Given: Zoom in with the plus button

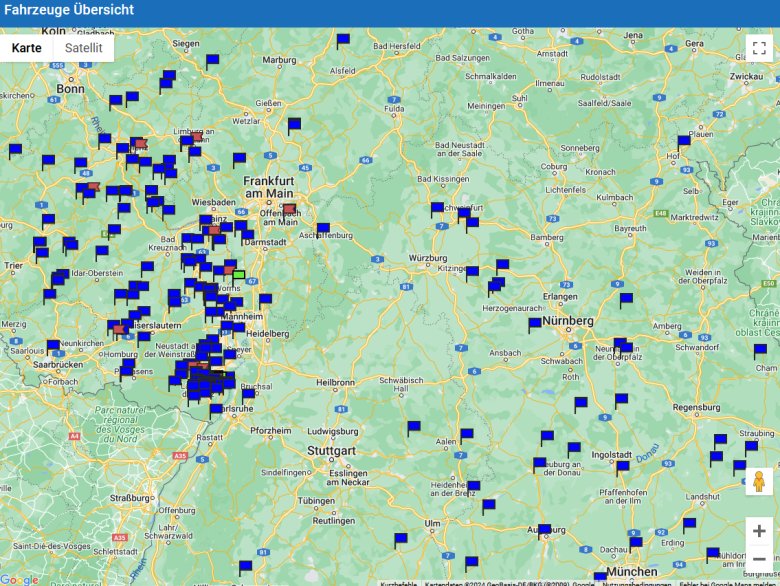Looking at the screenshot, I should (x=759, y=531).
